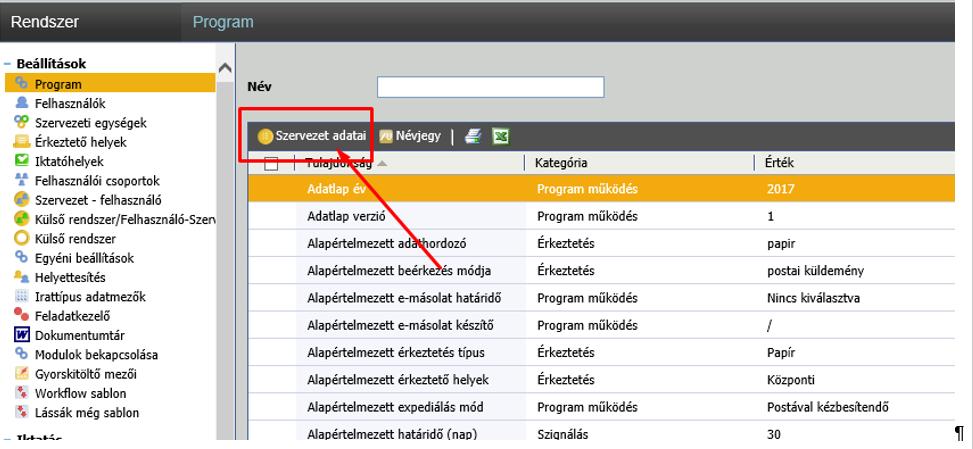This screenshot has height=449, width=973.
Task: Select the Alapértelmezett határidő (nap) row
Action: click(x=601, y=432)
